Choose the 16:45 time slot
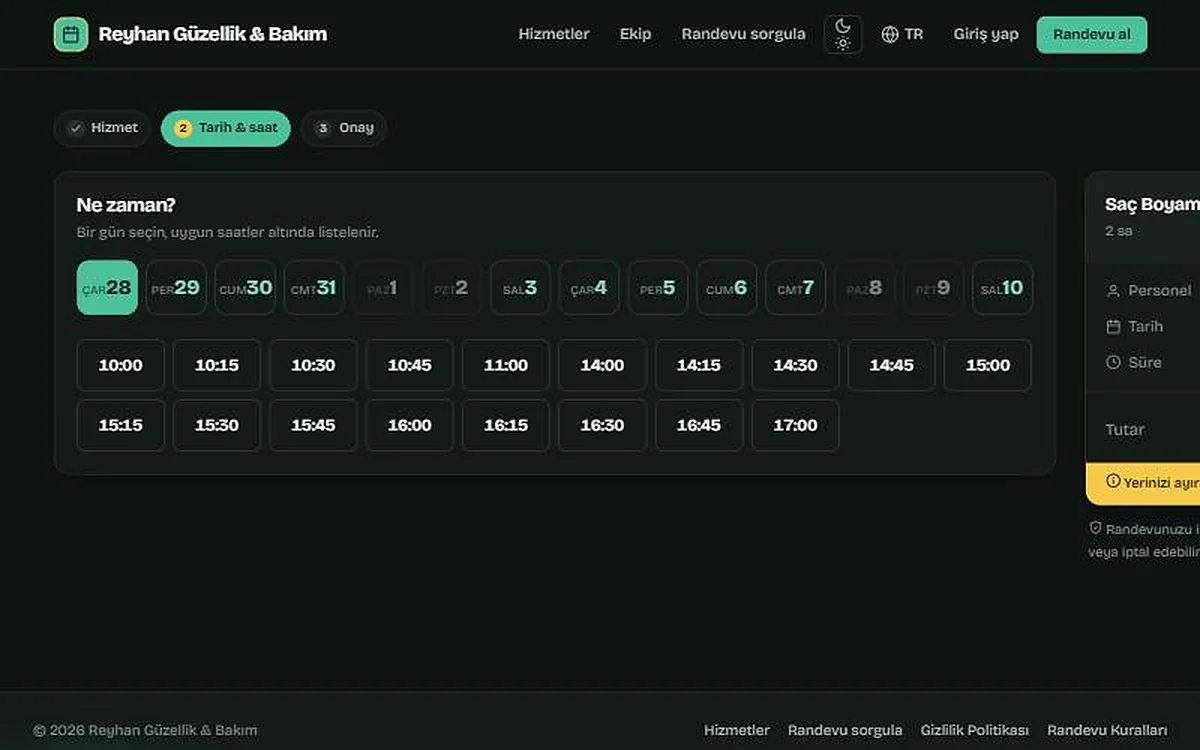Screen dimensions: 1200x750 (699, 425)
